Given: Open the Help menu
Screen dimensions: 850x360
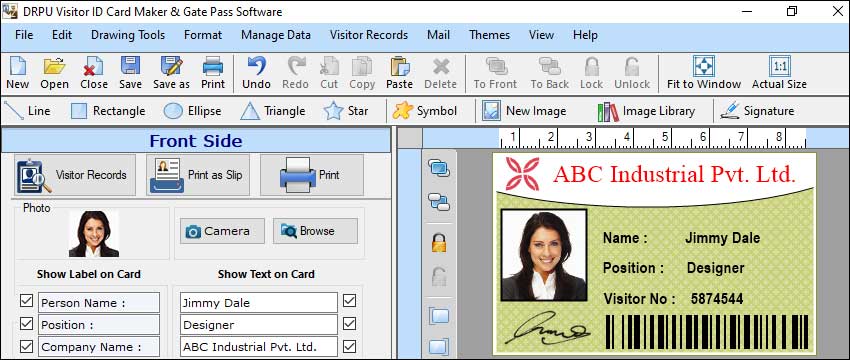Looking at the screenshot, I should click(585, 35).
